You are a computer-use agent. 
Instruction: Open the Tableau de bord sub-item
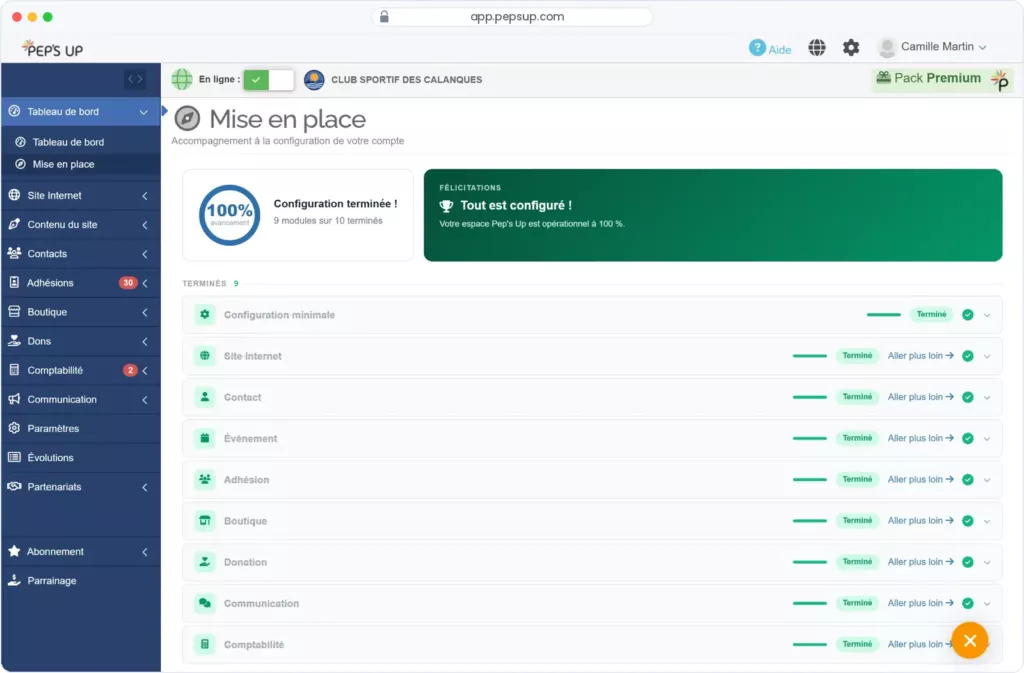pos(81,142)
